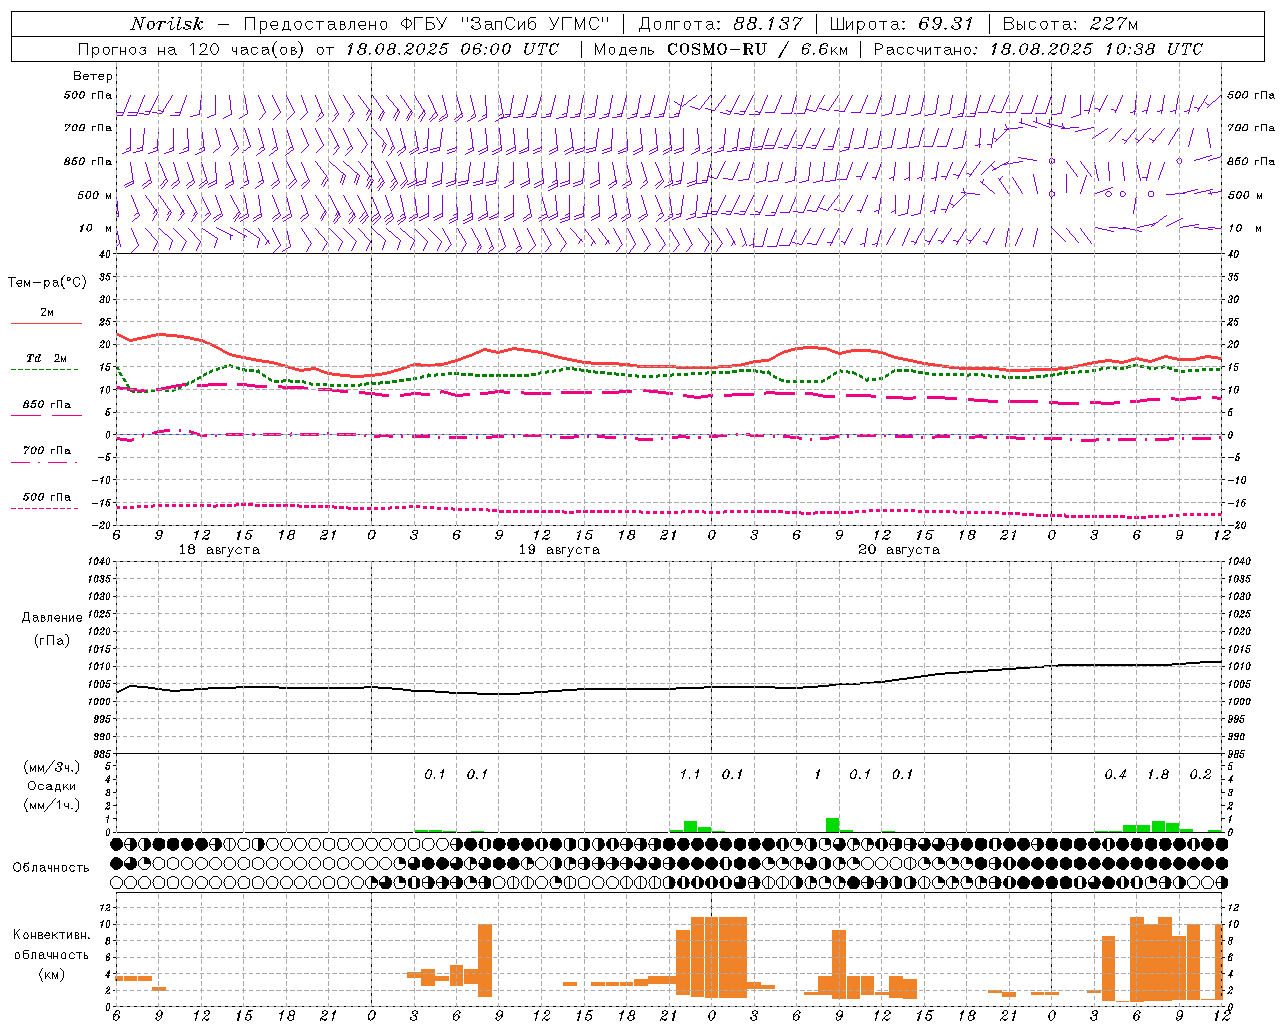
Task: Click the (мм/3ч.) precipitation unit label
Action: (x=52, y=767)
